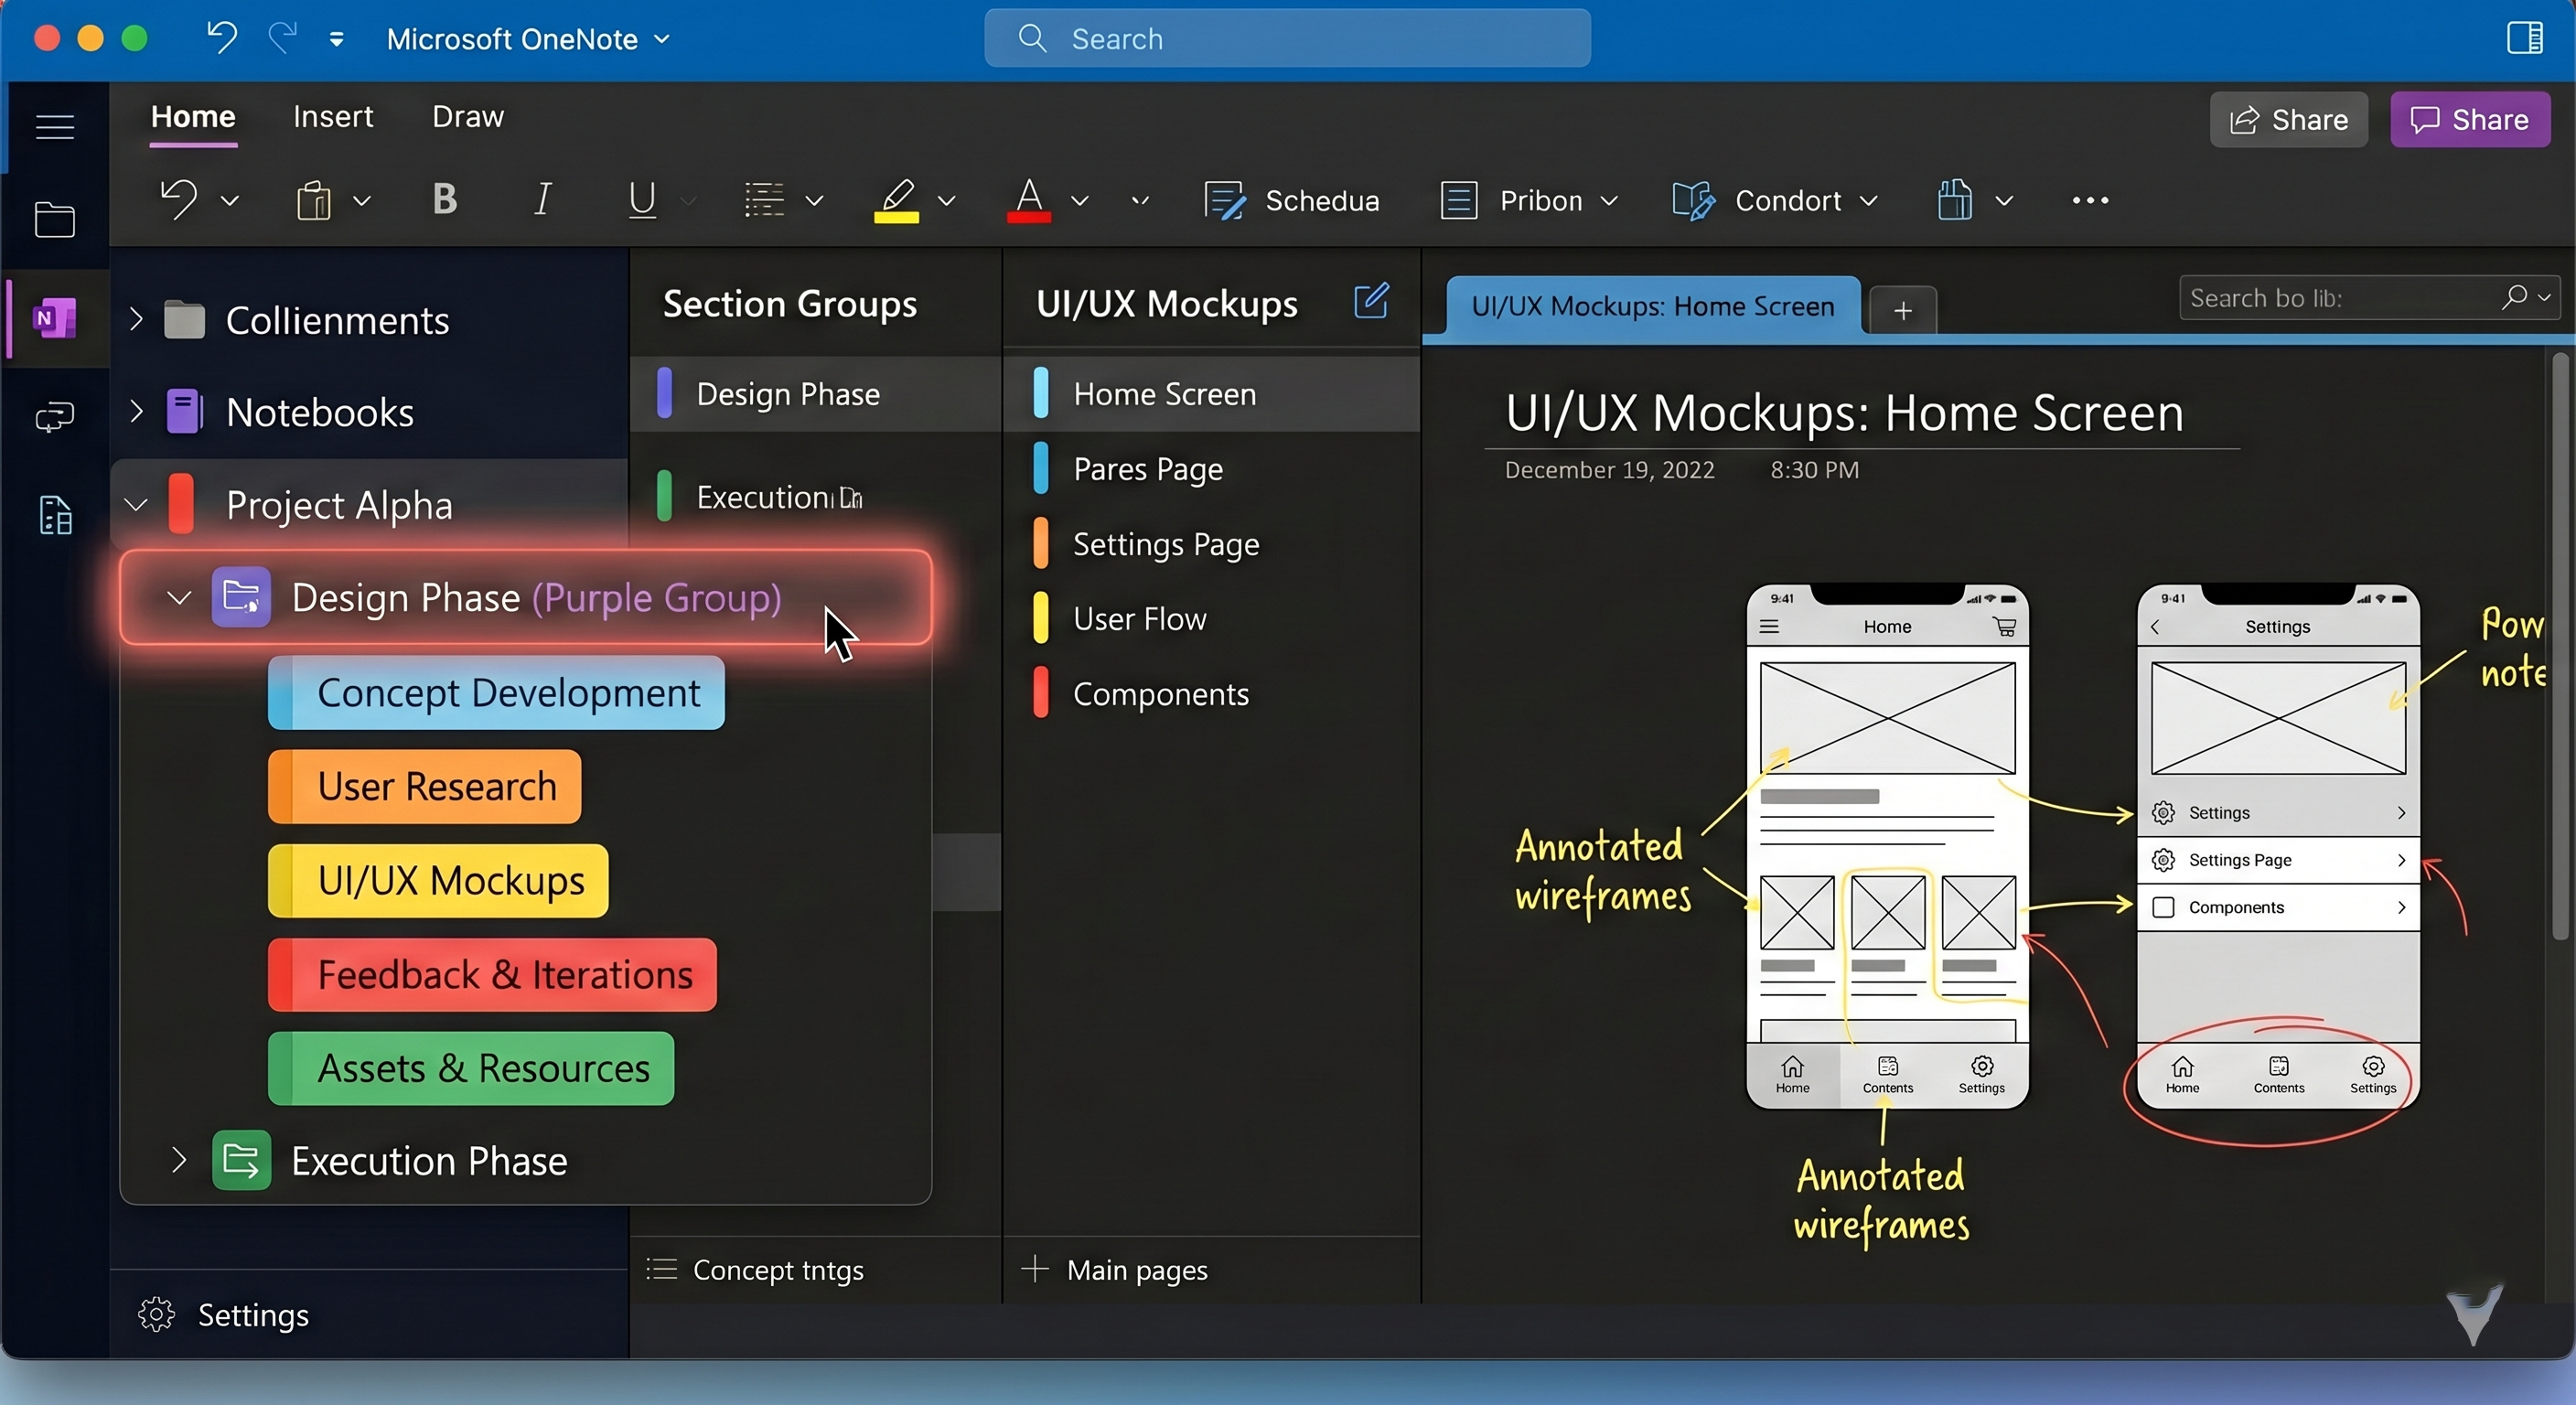The width and height of the screenshot is (2576, 1405).
Task: Click the undo arrow in the title bar
Action: (x=221, y=38)
